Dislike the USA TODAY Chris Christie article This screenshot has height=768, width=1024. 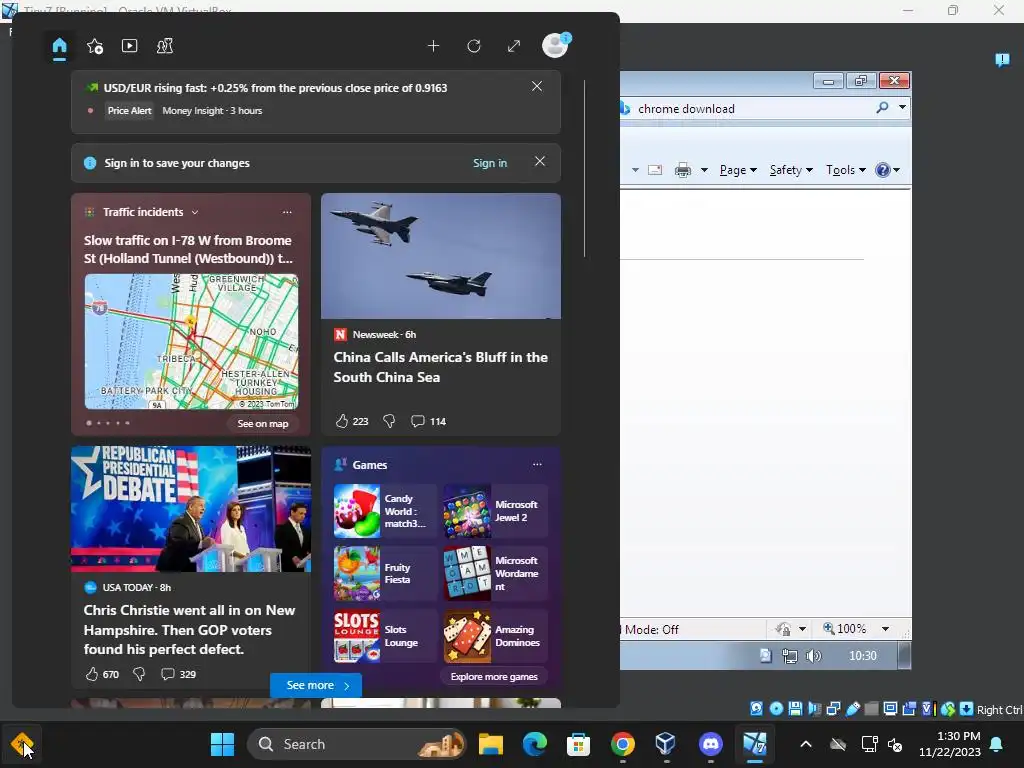139,674
